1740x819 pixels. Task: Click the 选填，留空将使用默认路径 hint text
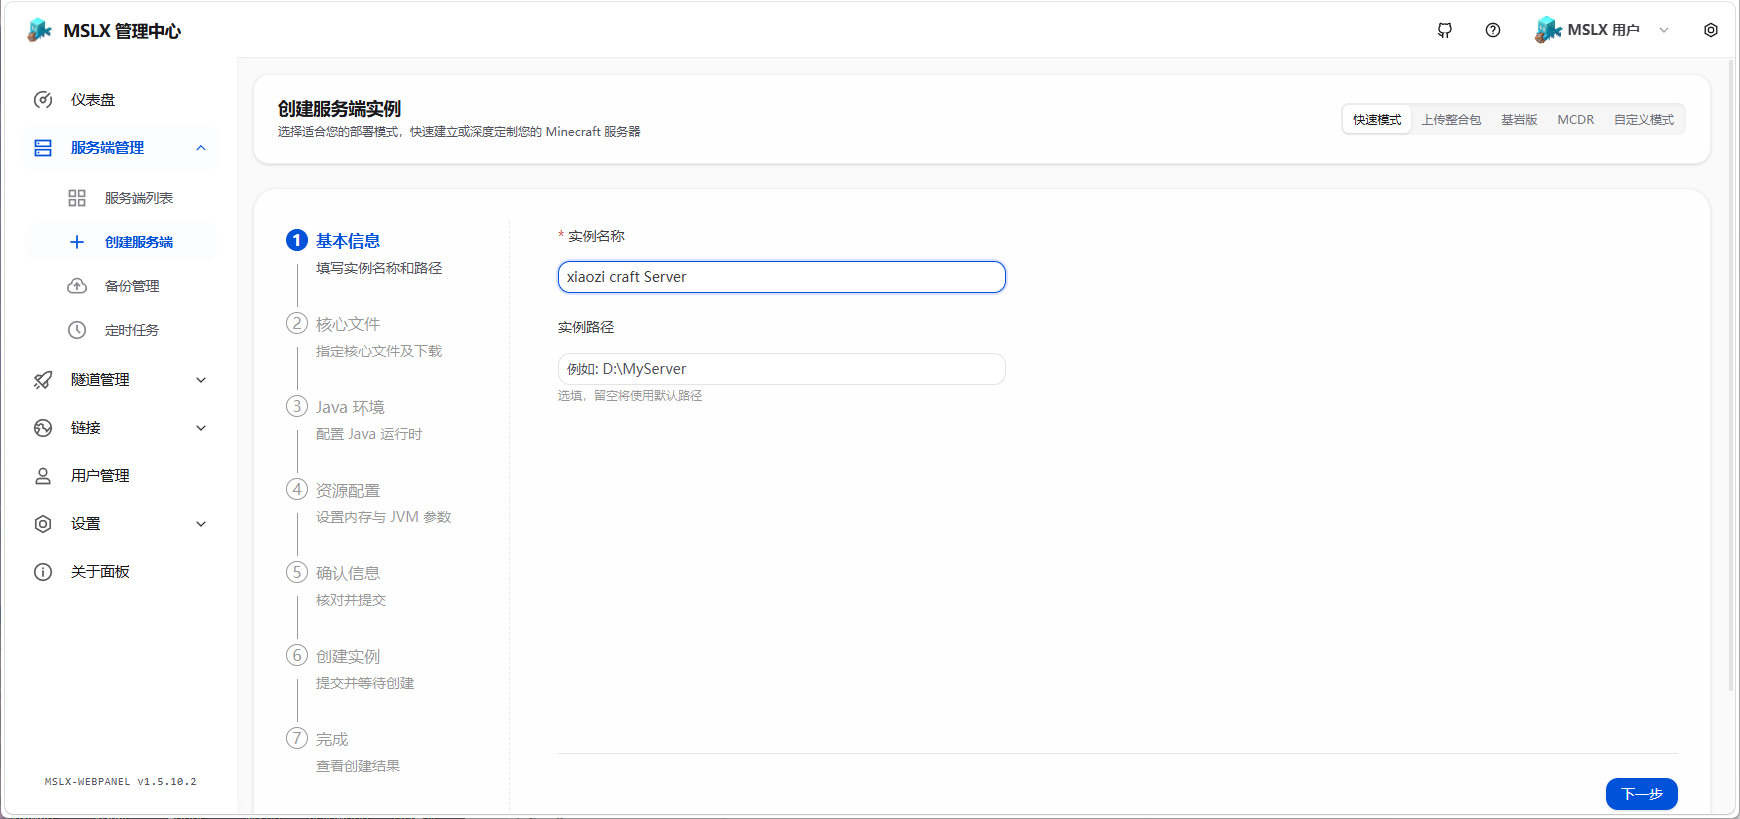tap(630, 396)
